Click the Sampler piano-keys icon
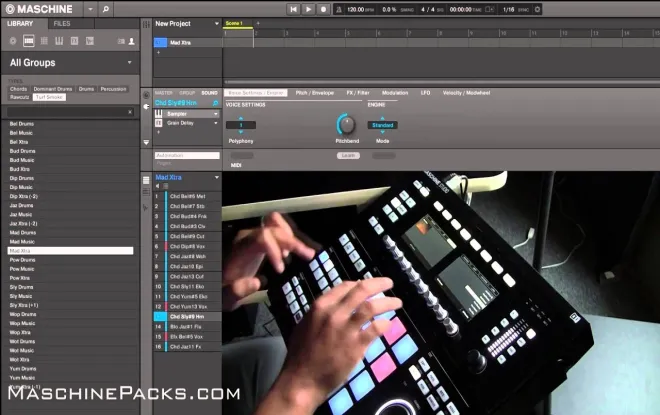This screenshot has width=660, height=415. pyautogui.click(x=159, y=114)
